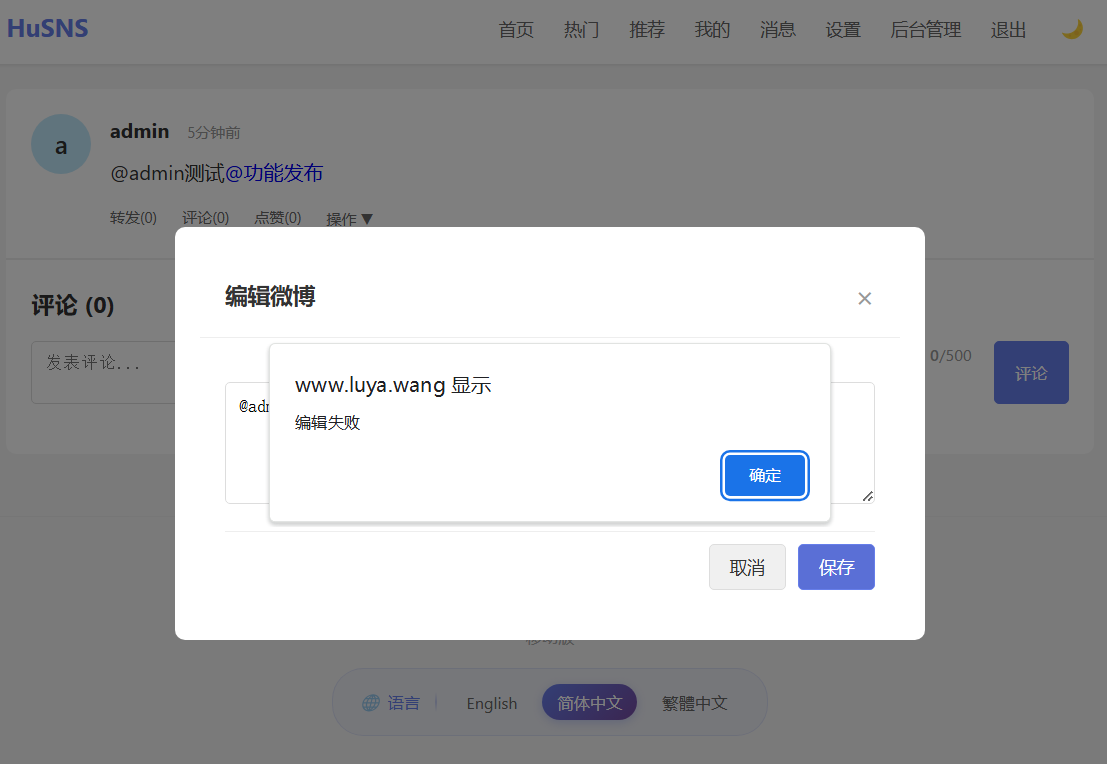Go to 热门 page
Image resolution: width=1107 pixels, height=764 pixels.
pos(581,30)
